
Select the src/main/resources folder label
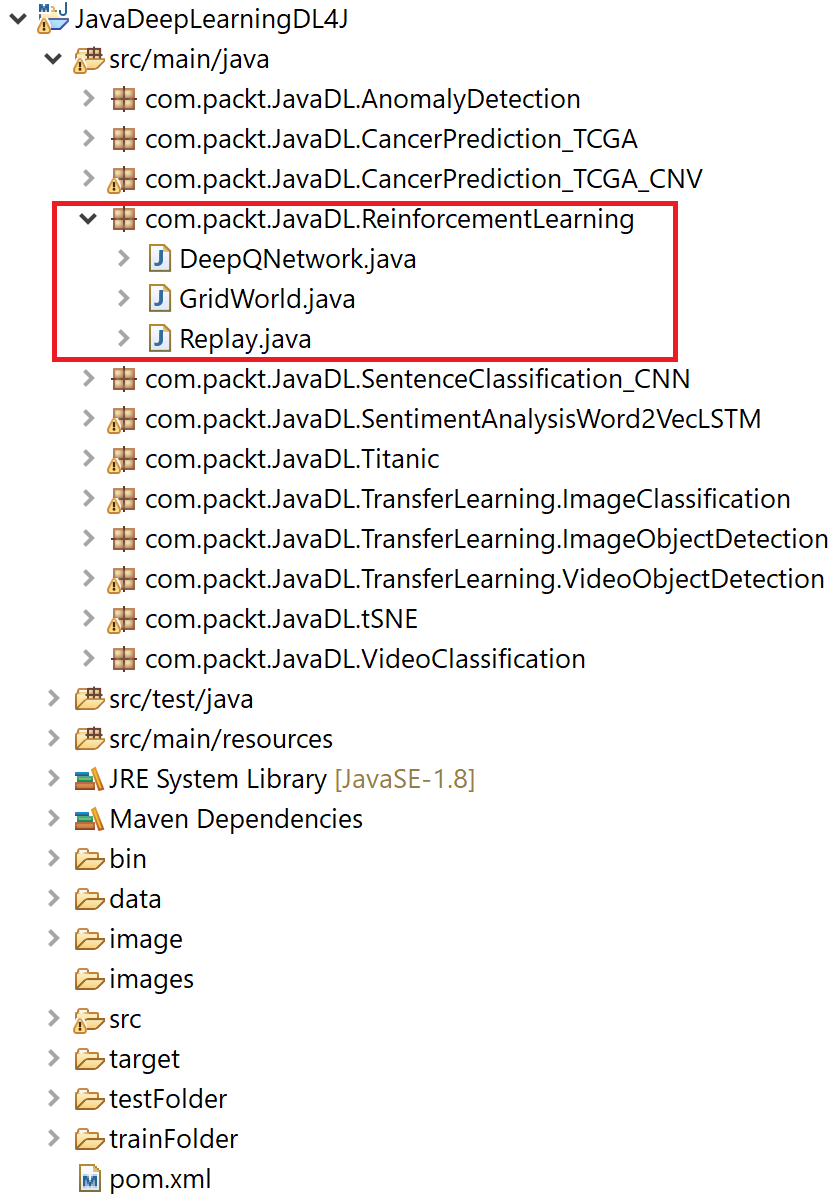click(221, 739)
